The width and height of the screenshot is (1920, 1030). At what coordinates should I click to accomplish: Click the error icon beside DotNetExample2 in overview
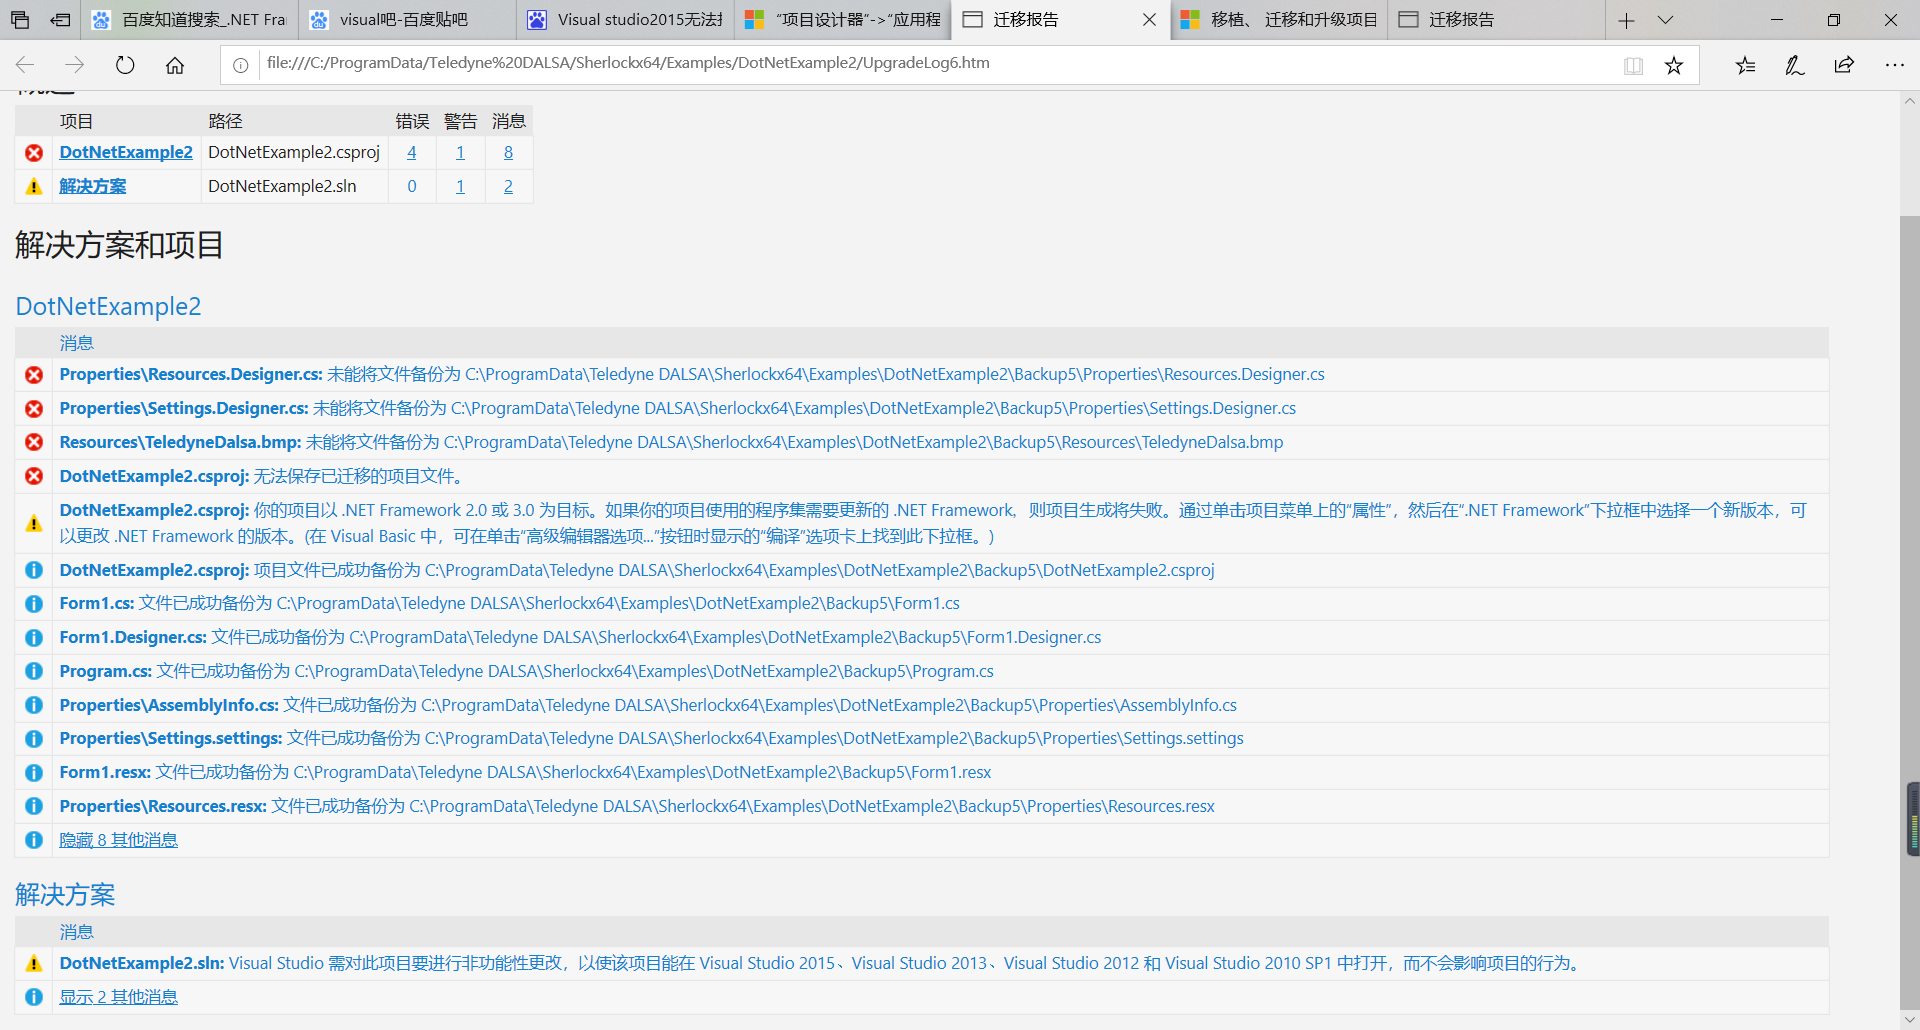click(34, 153)
